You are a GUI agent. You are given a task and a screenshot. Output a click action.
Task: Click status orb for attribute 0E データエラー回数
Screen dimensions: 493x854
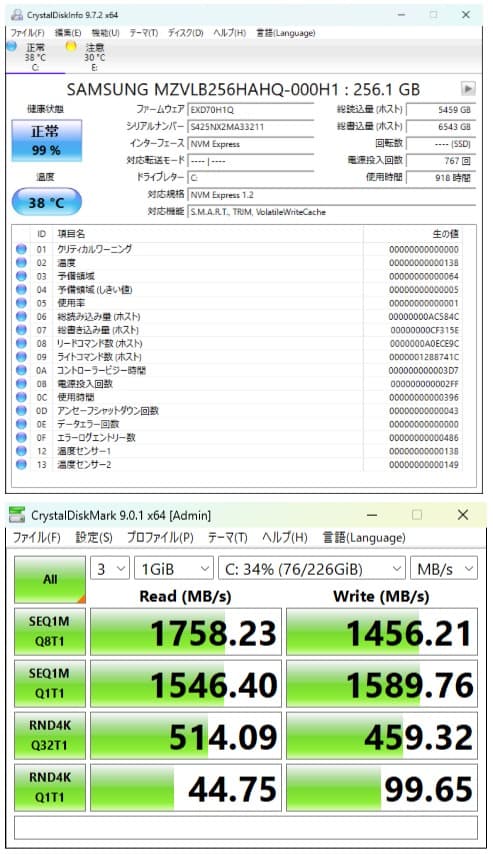pos(21,424)
